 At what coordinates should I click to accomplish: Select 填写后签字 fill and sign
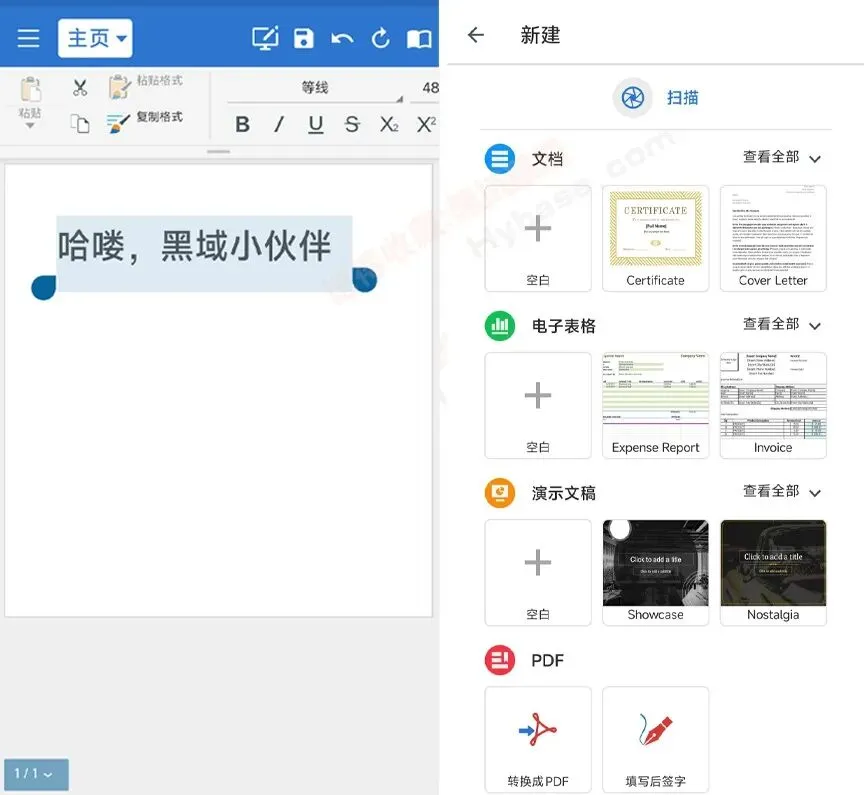point(655,739)
